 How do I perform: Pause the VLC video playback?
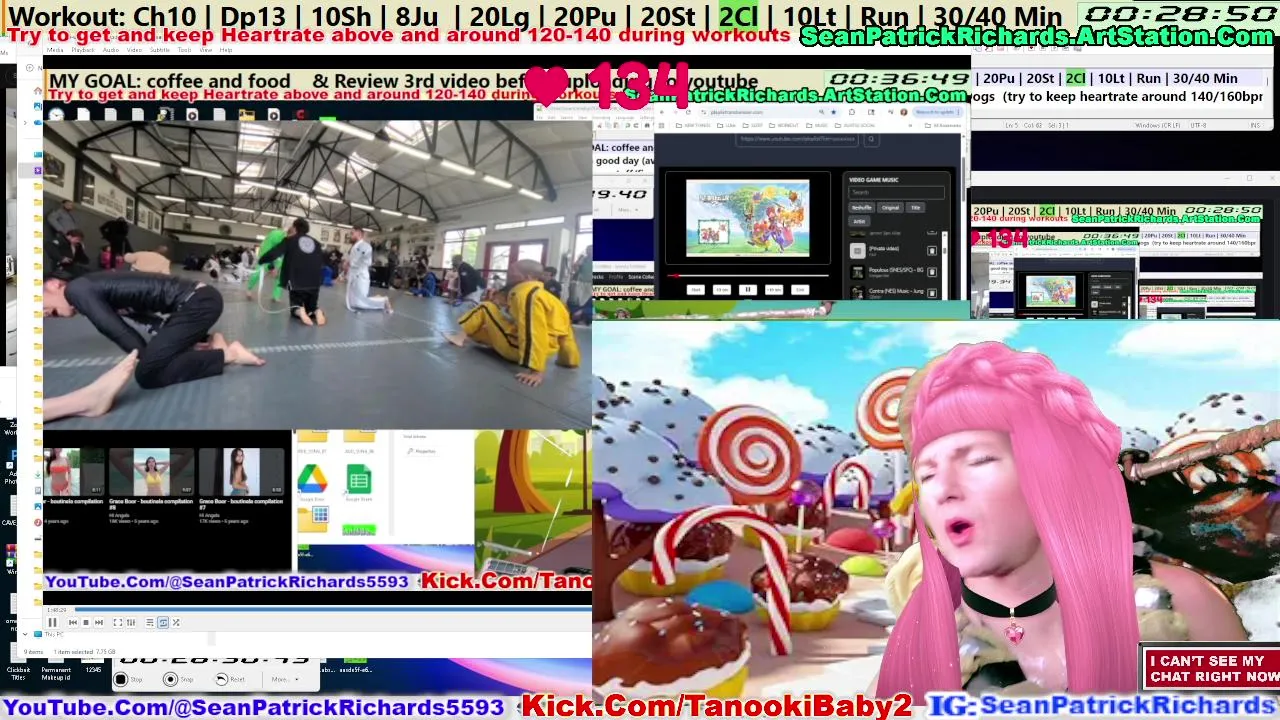pos(52,622)
